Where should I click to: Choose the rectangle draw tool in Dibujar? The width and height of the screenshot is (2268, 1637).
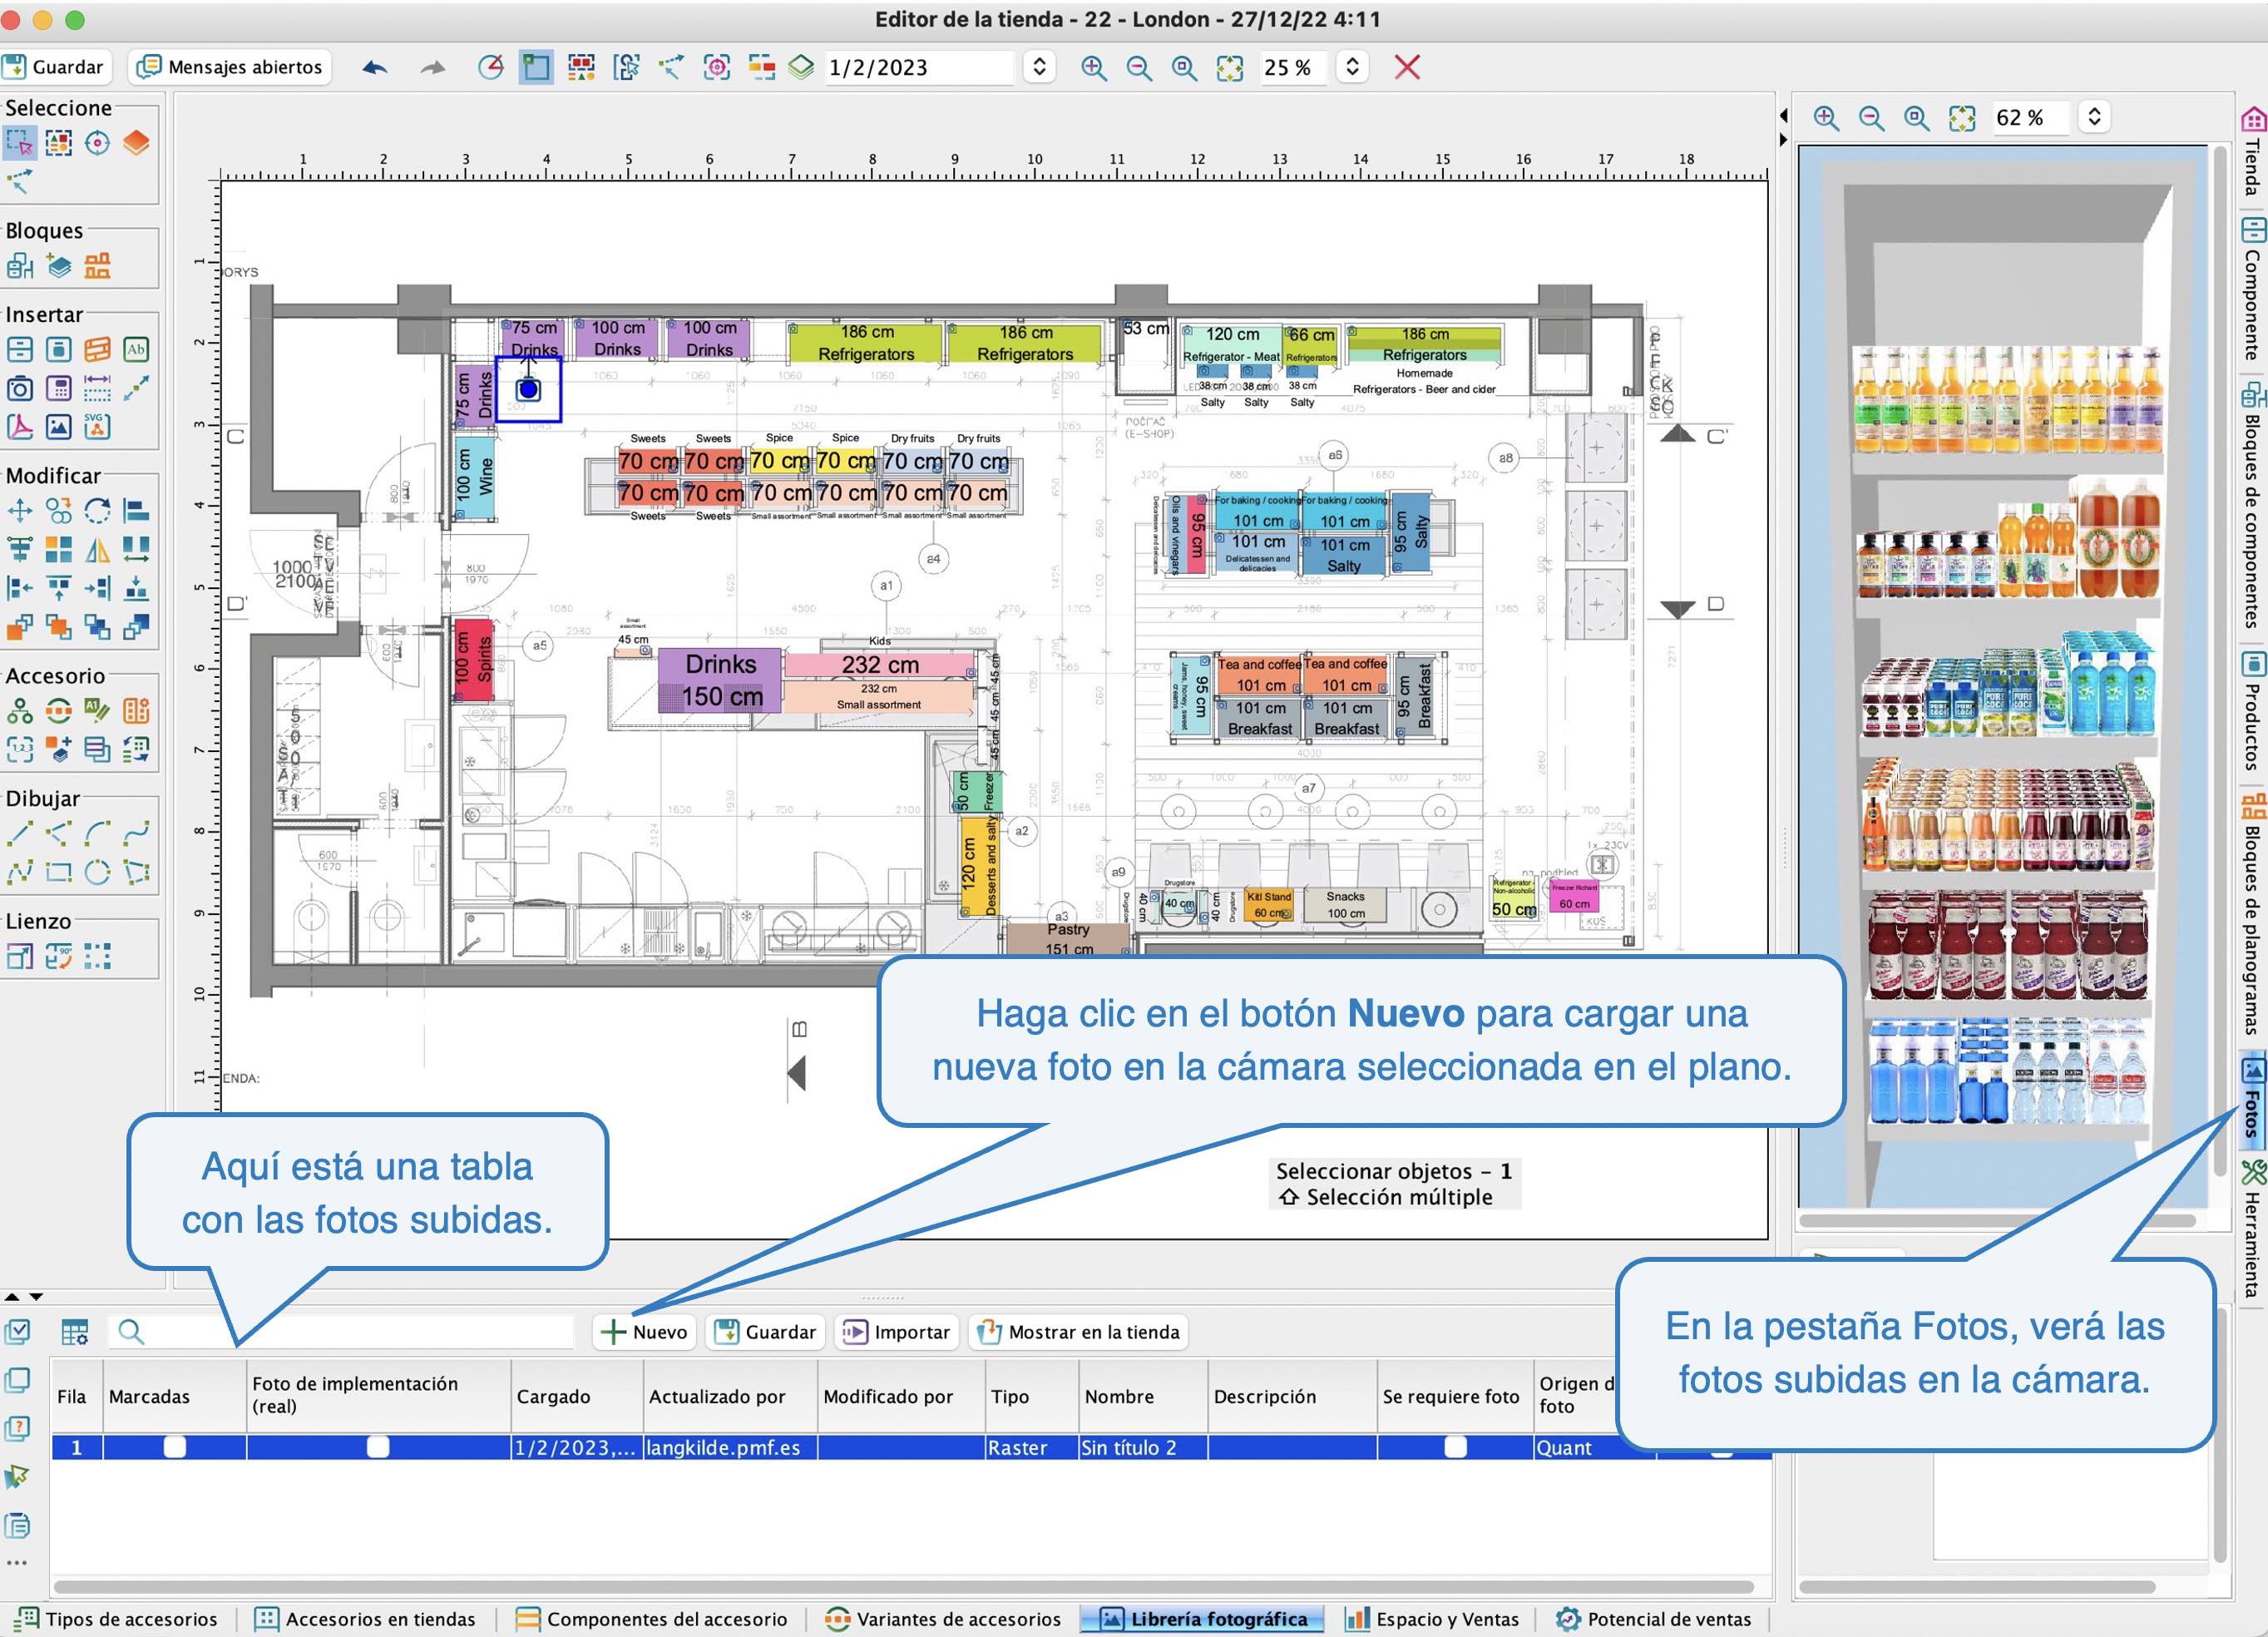59,872
